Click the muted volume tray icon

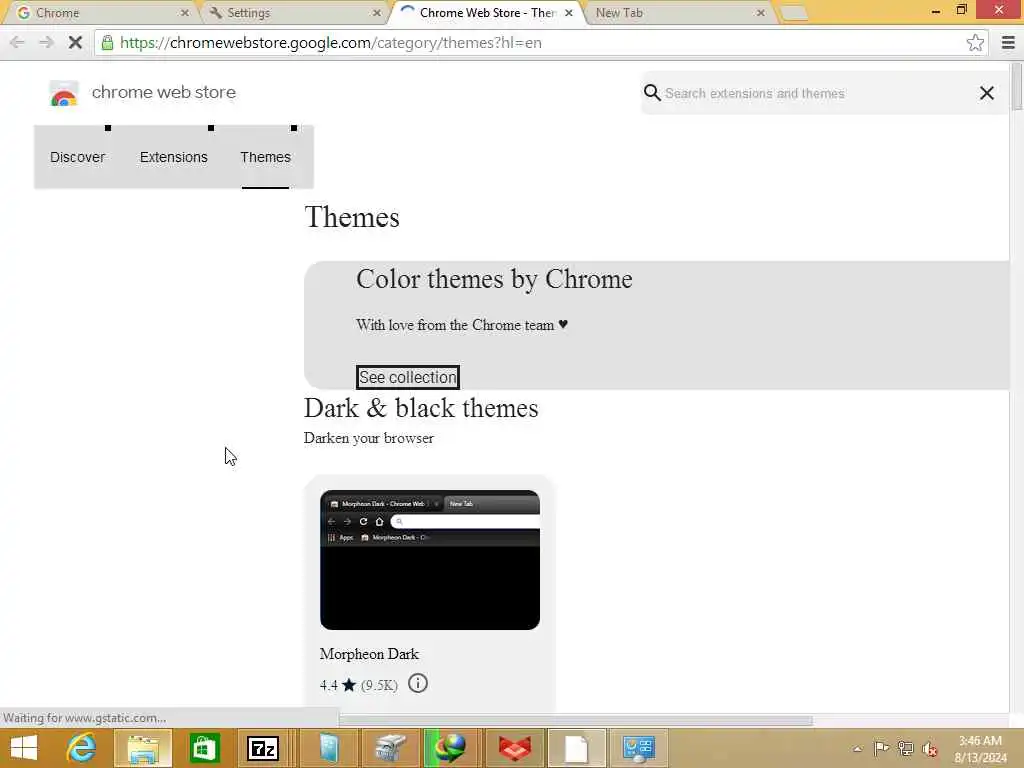[929, 748]
